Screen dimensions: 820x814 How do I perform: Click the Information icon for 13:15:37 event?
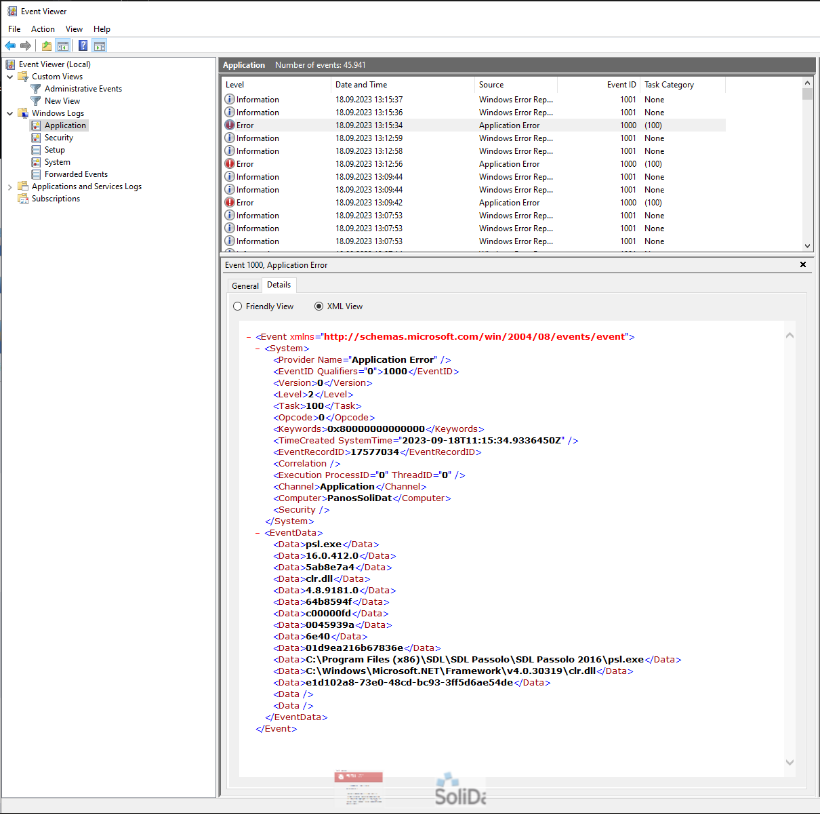coord(230,99)
